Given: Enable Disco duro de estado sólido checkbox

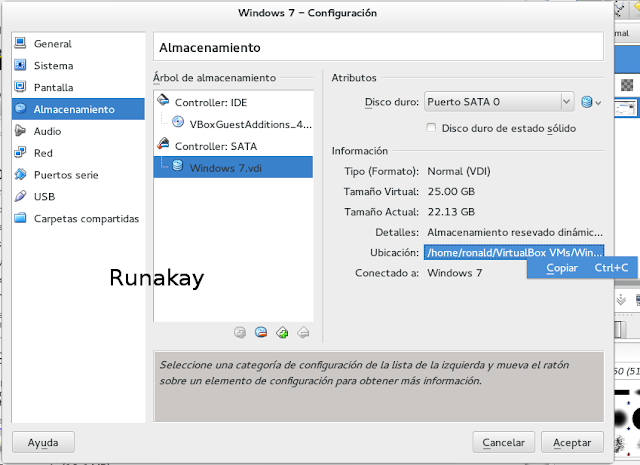Looking at the screenshot, I should click(x=431, y=128).
